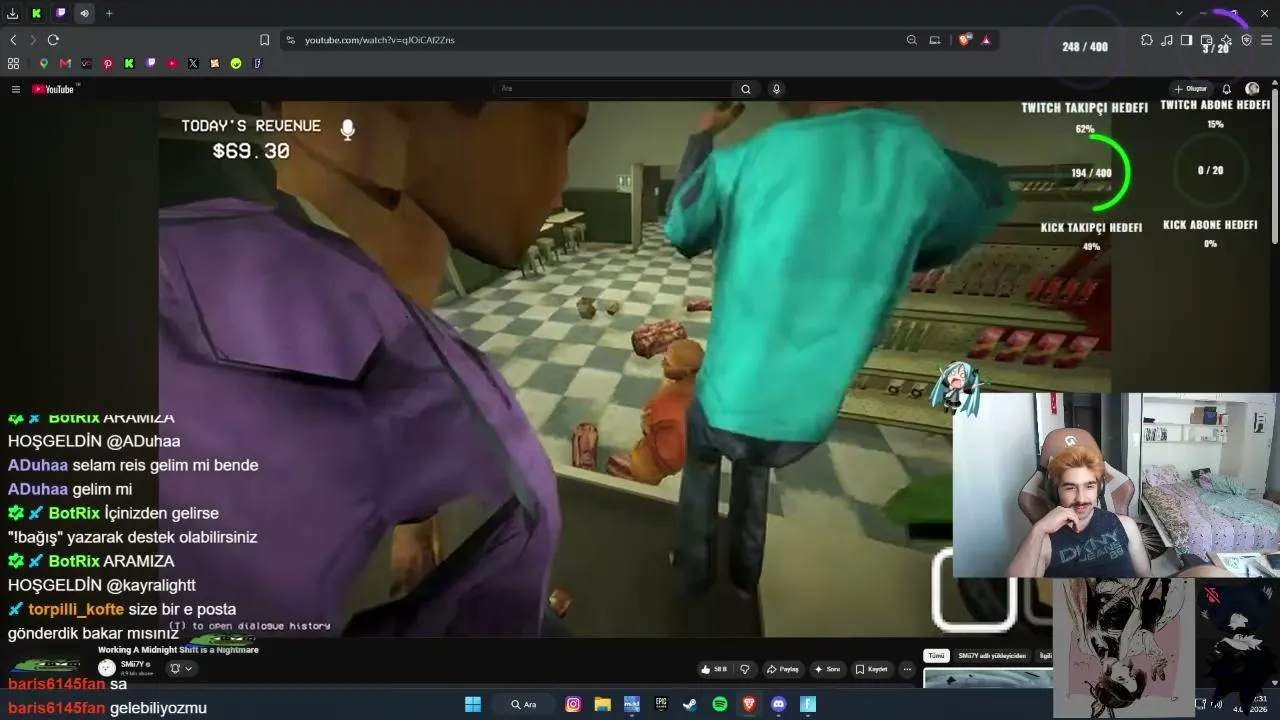The image size is (1280, 720).
Task: Open the Google Maps bookmark
Action: (x=44, y=63)
